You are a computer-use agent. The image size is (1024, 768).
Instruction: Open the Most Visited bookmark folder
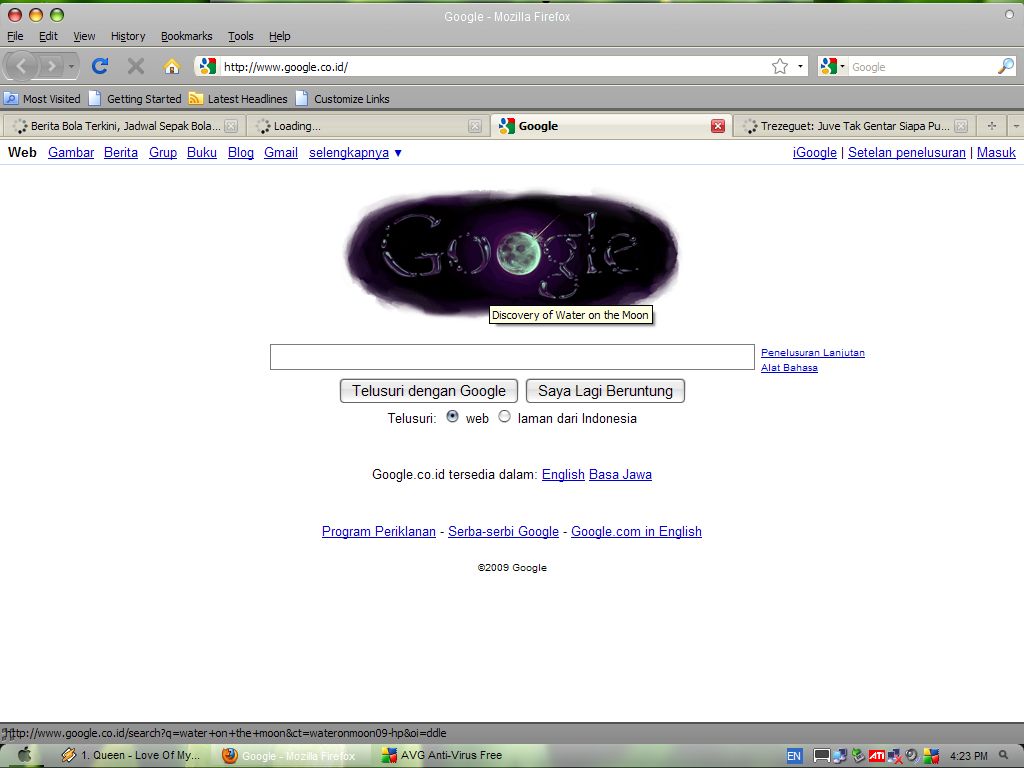coord(42,99)
